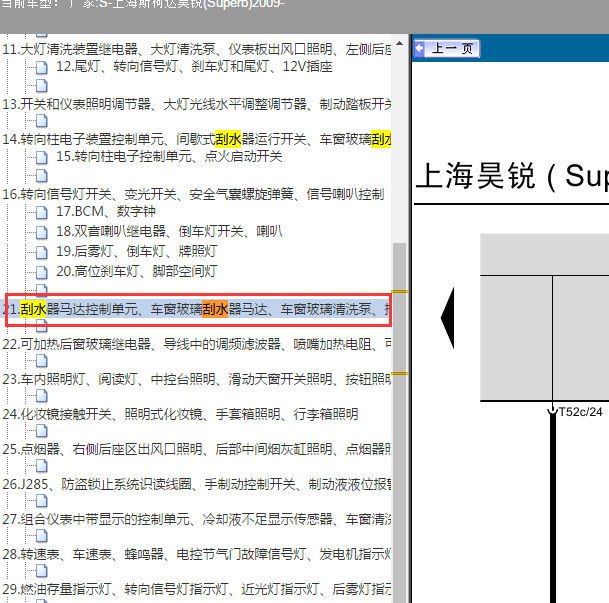
Task: Open item 24.化妆镜接触开关、照明式化妆镜
Action: pyautogui.click(x=180, y=414)
